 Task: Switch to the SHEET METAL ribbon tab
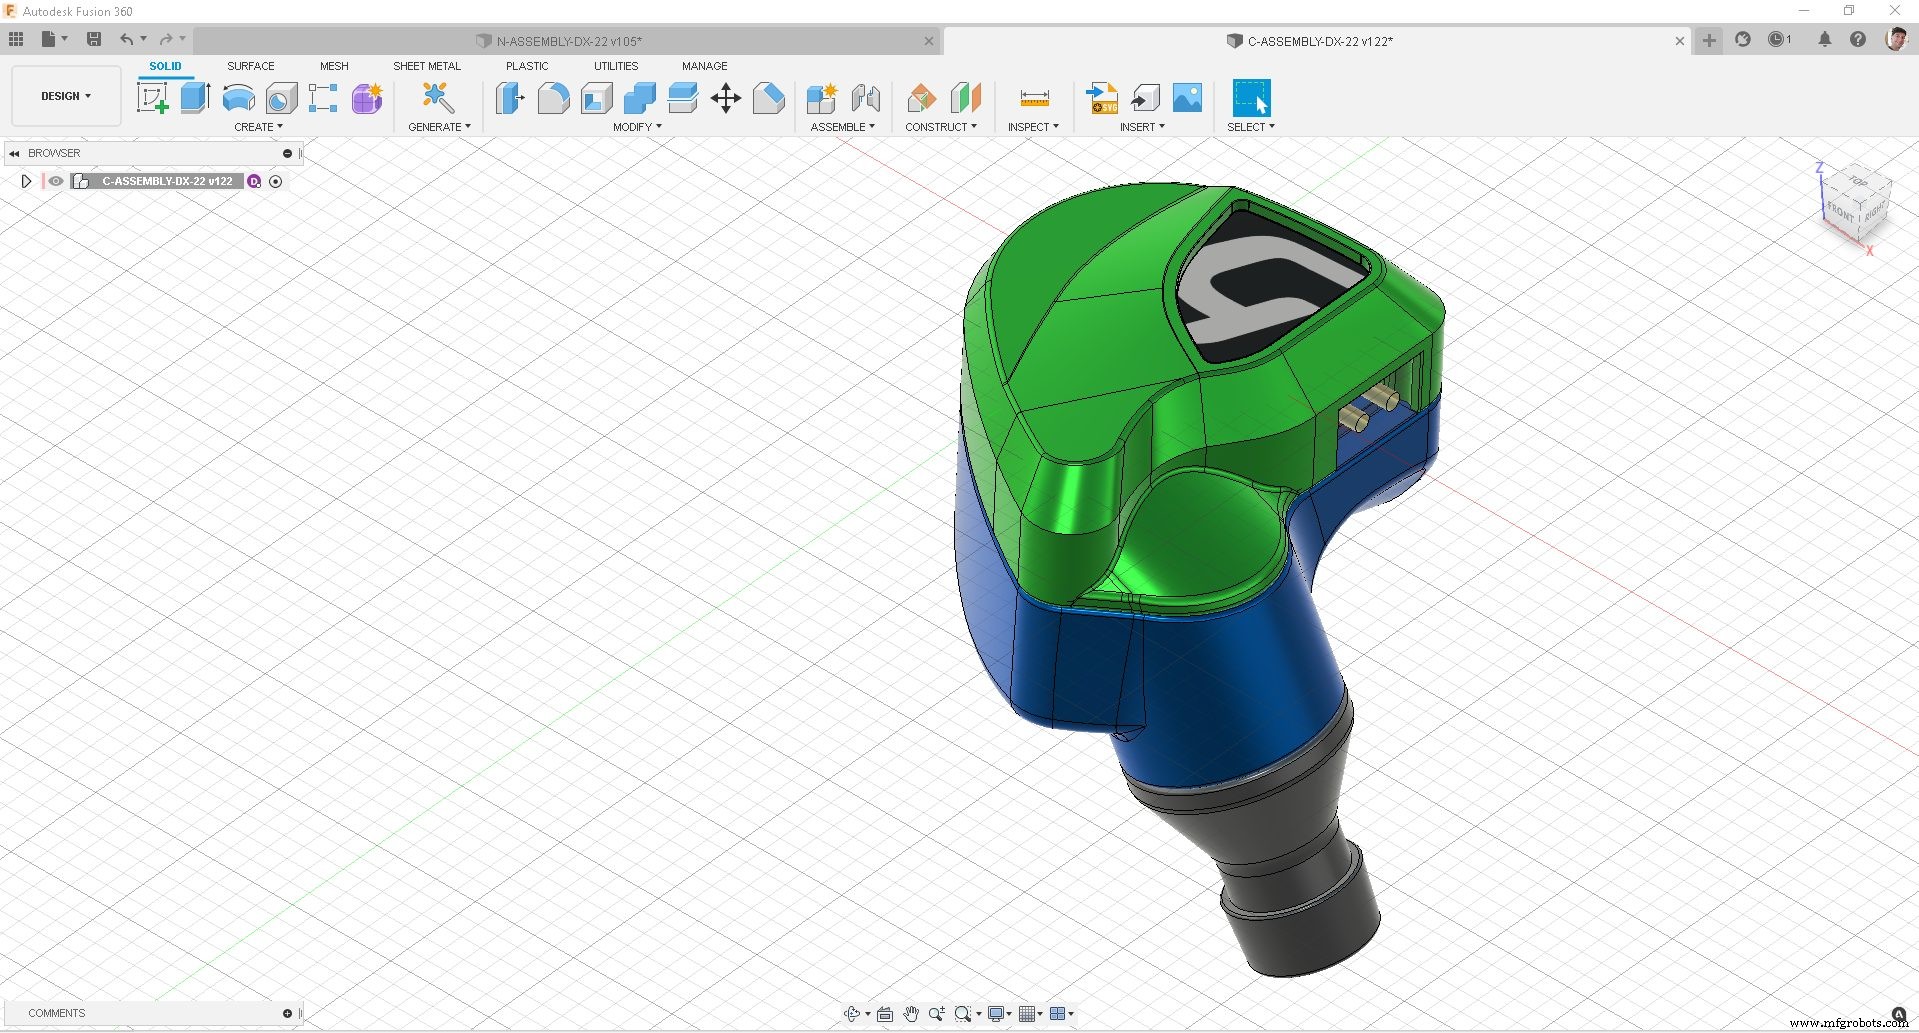(x=426, y=66)
